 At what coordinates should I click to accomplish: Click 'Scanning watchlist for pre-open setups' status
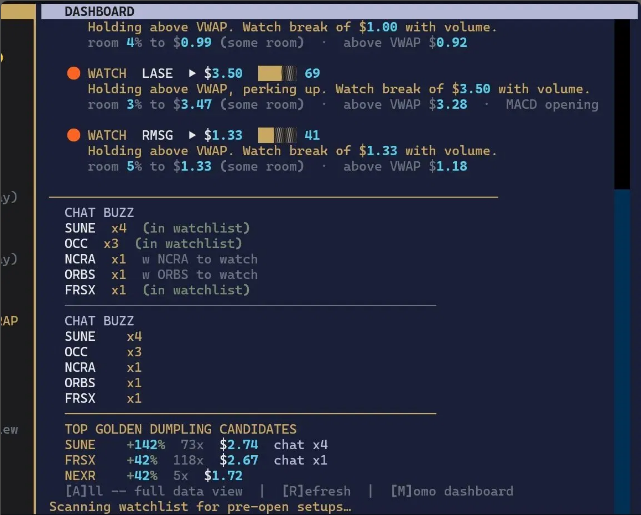[200, 507]
